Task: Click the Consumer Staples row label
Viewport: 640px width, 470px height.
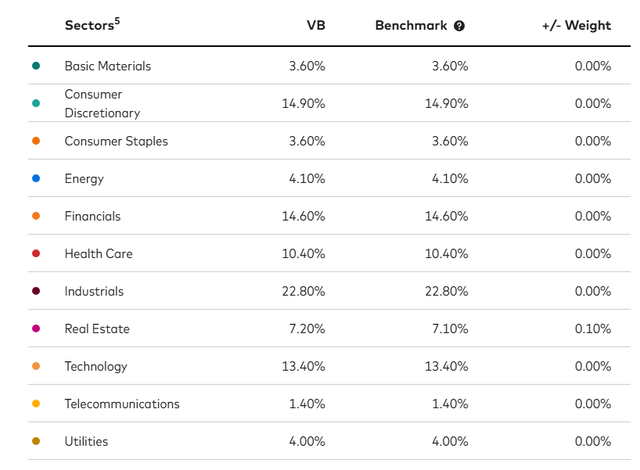Action: point(116,141)
